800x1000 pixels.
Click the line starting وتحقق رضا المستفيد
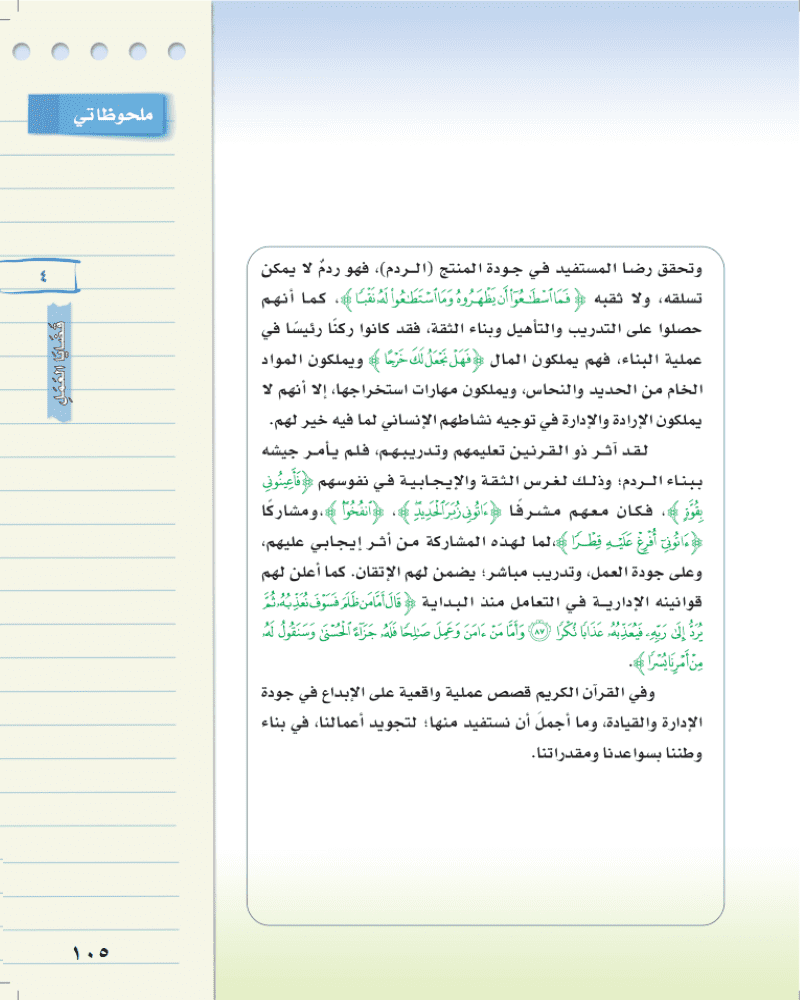482,269
